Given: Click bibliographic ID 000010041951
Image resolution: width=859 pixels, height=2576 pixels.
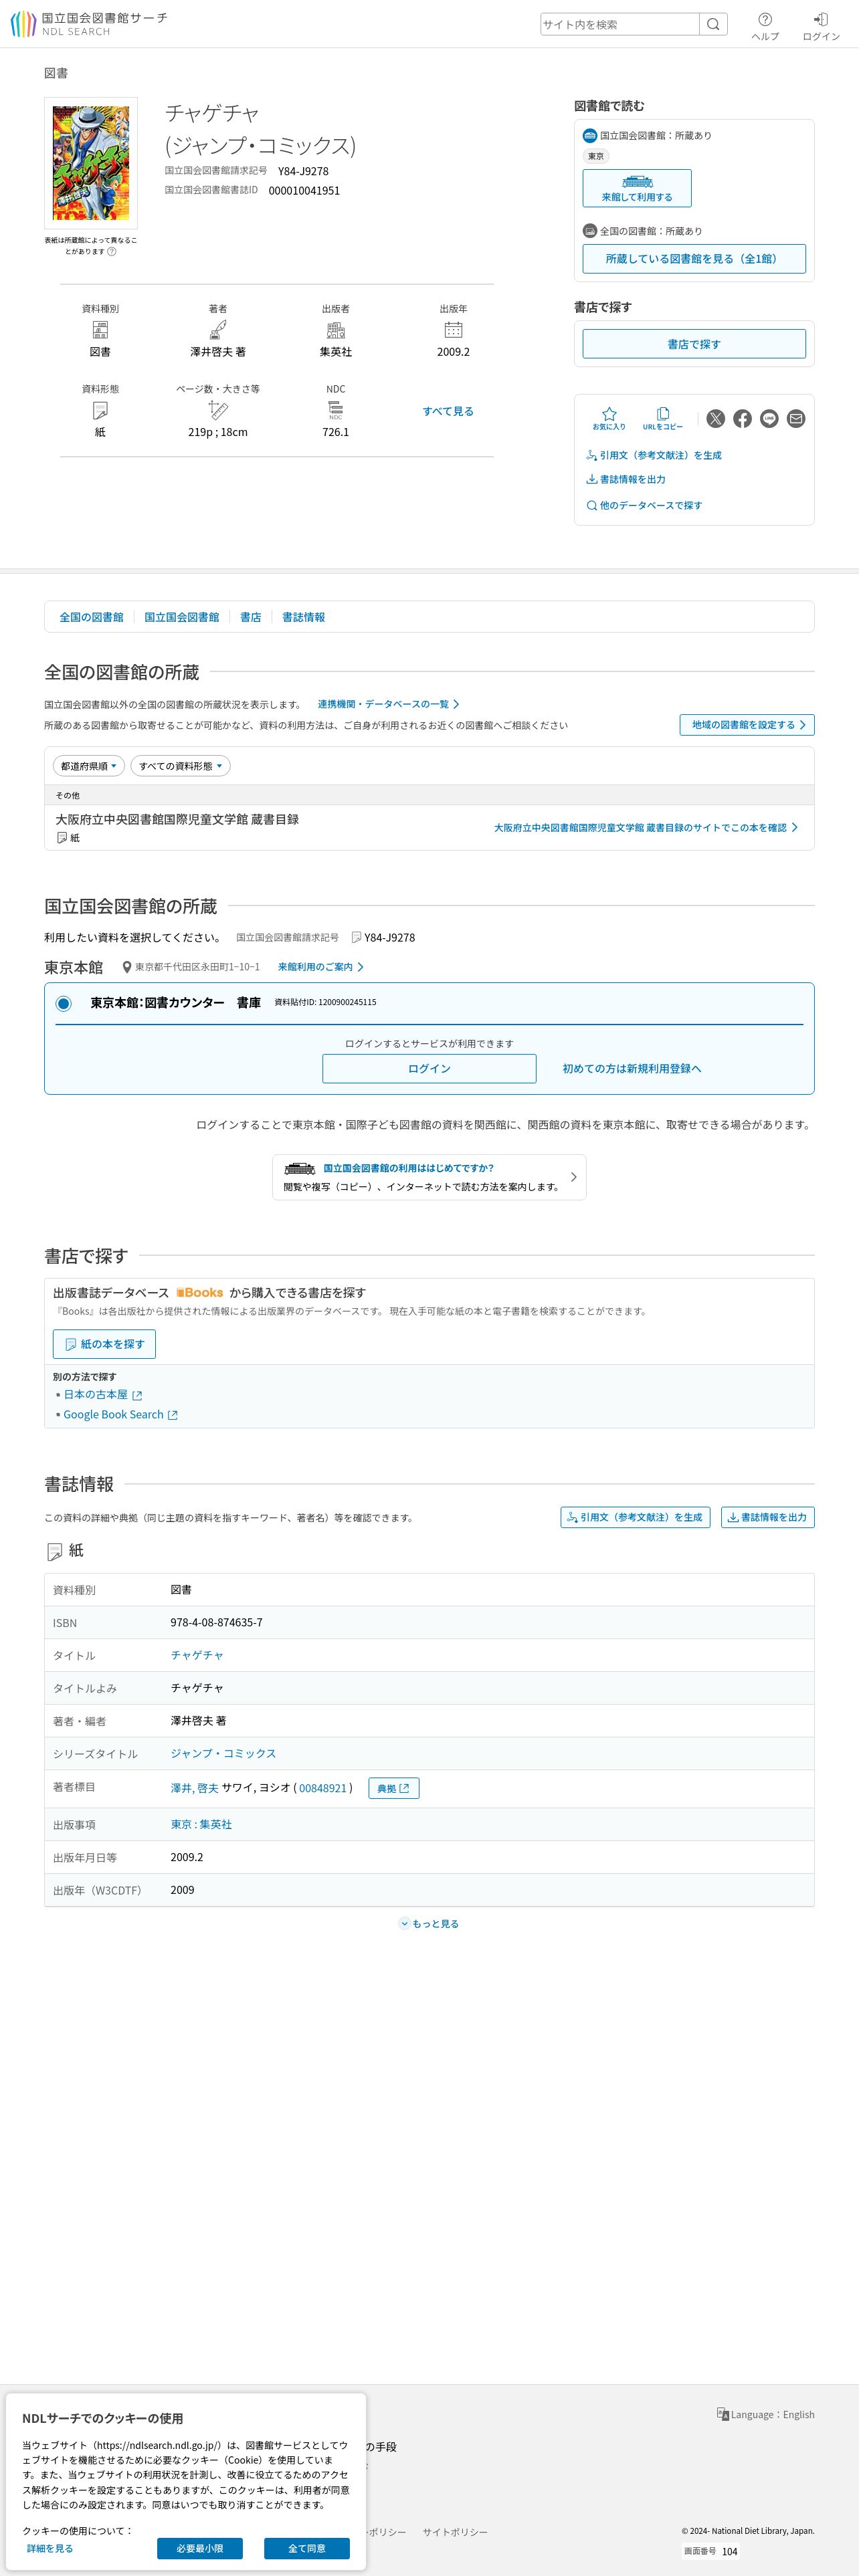Looking at the screenshot, I should pos(304,190).
